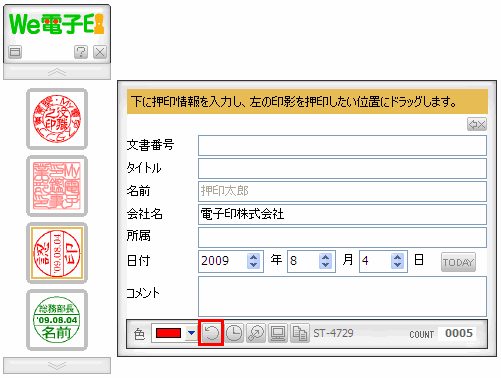Image resolution: width=501 pixels, height=378 pixels.
Task: Open the help question mark icon
Action: [x=81, y=52]
